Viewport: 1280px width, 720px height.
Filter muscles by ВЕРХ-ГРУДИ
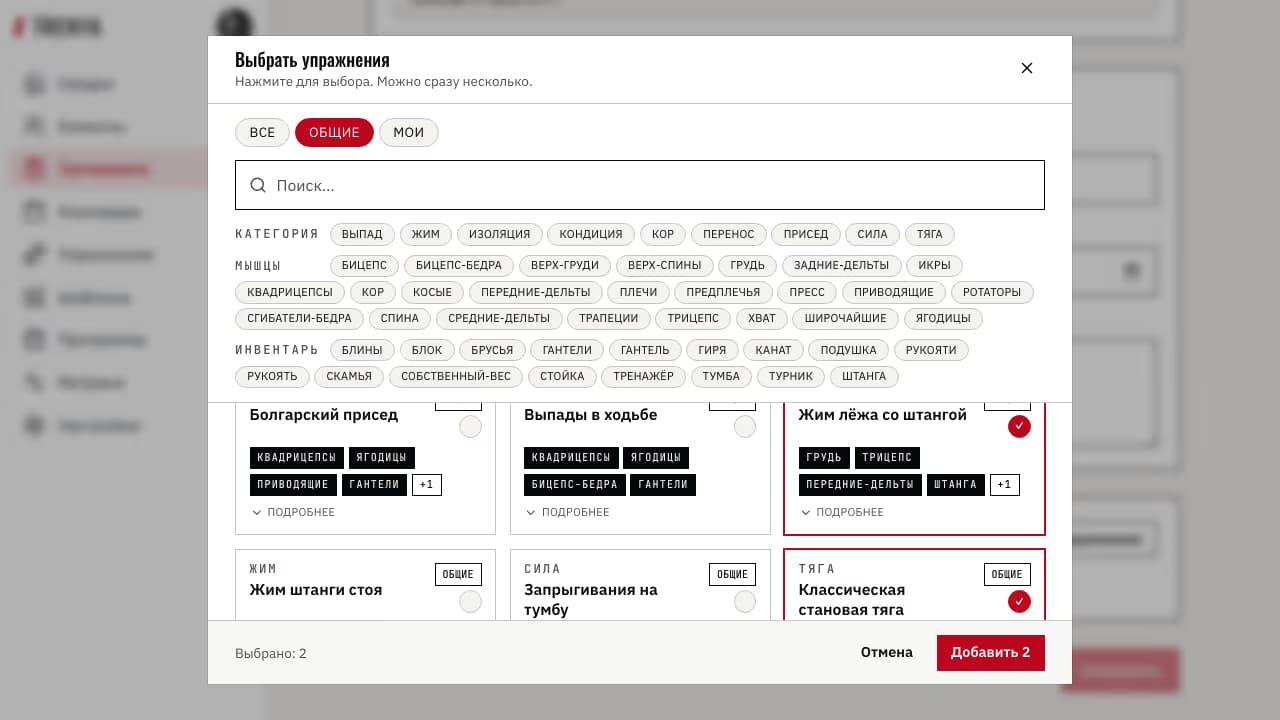pos(566,265)
